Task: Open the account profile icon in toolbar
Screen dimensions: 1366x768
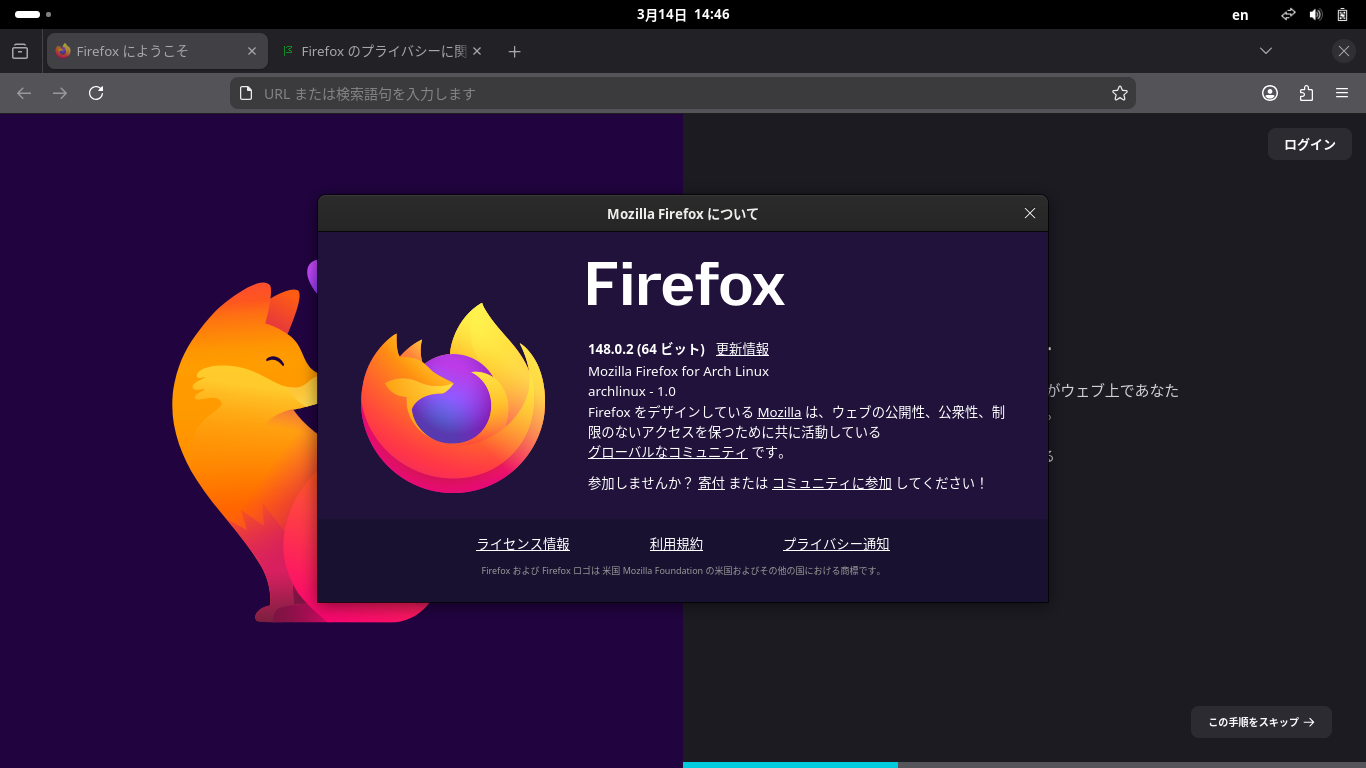Action: click(x=1270, y=93)
